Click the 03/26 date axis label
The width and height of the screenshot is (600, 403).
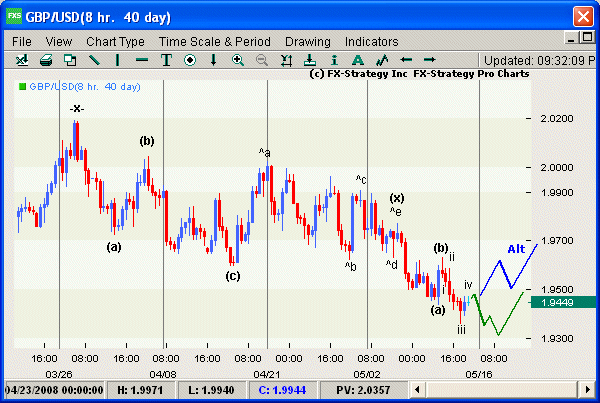pyautogui.click(x=59, y=374)
